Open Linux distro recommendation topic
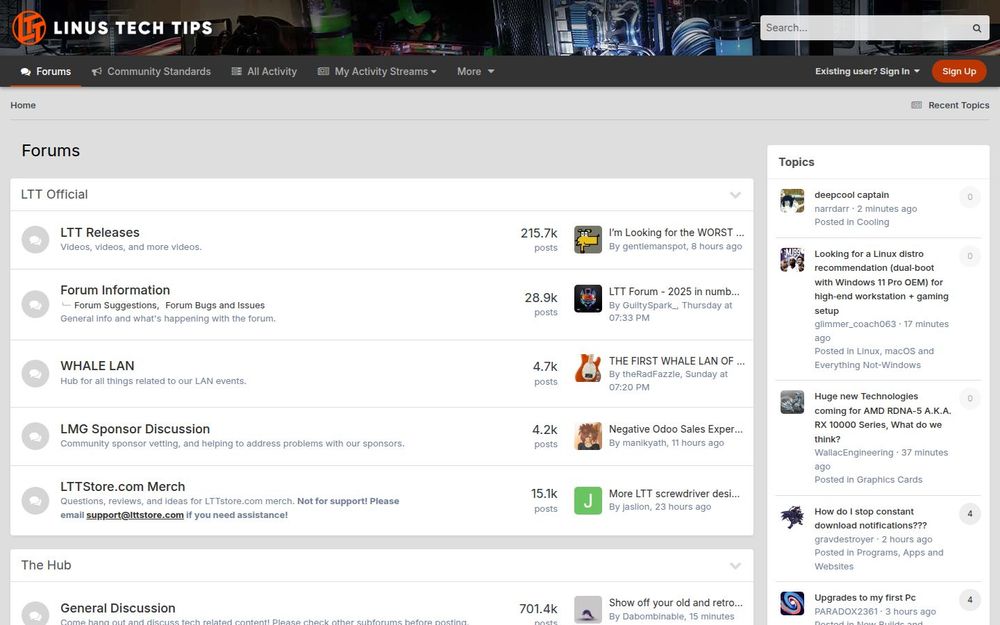 [x=881, y=282]
